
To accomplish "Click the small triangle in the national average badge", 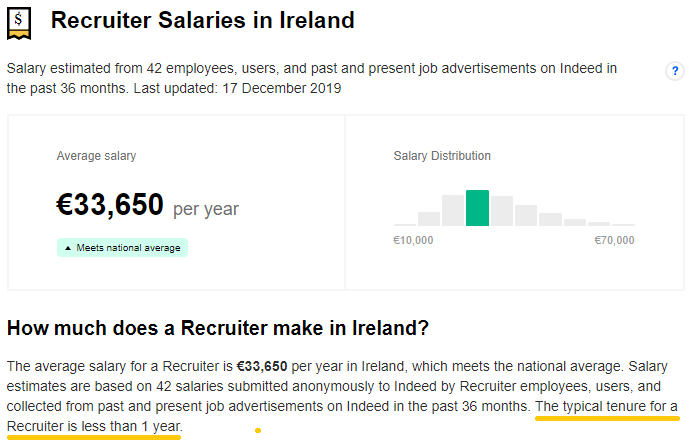I will point(68,248).
